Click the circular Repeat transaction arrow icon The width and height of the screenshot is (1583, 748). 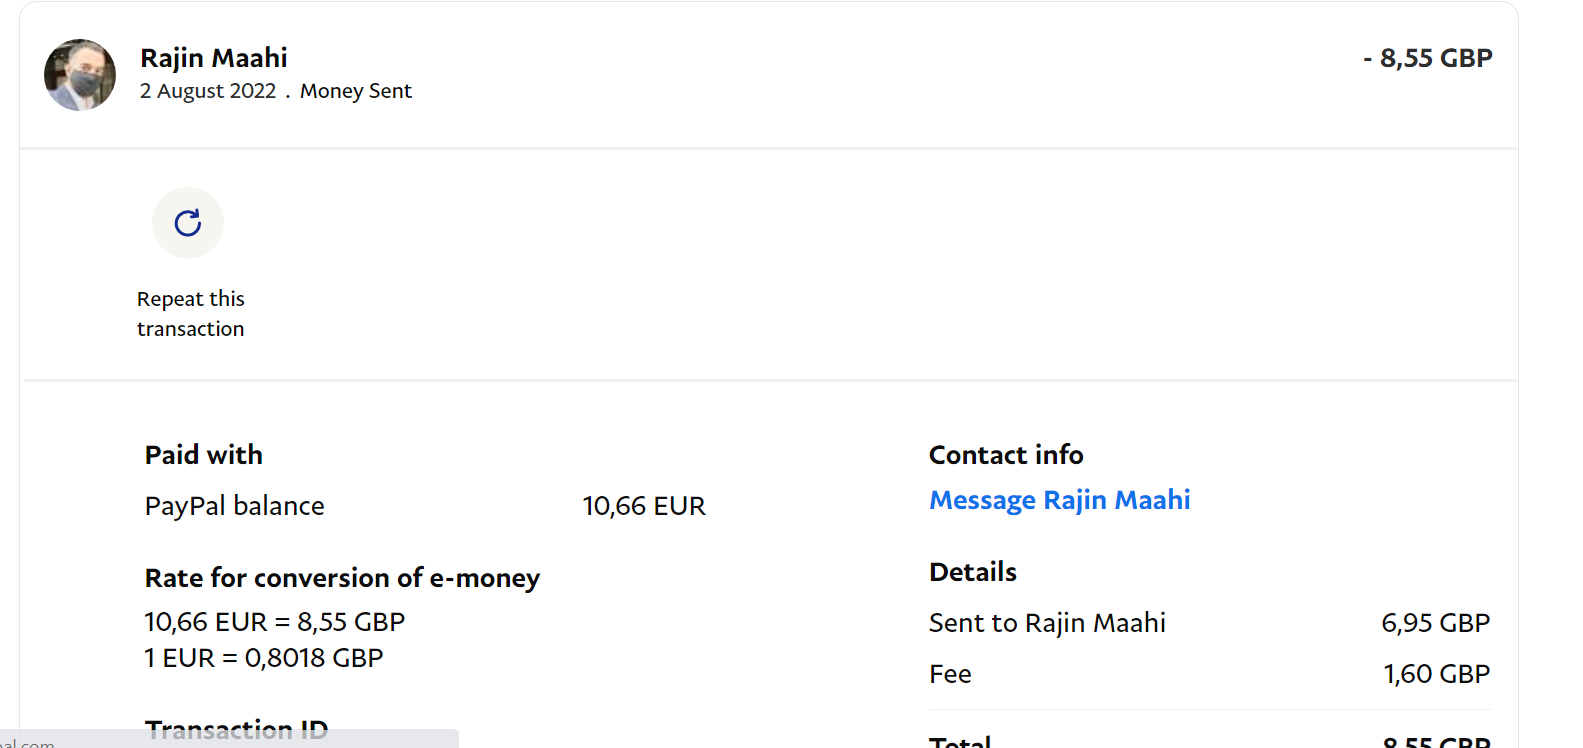pos(188,223)
